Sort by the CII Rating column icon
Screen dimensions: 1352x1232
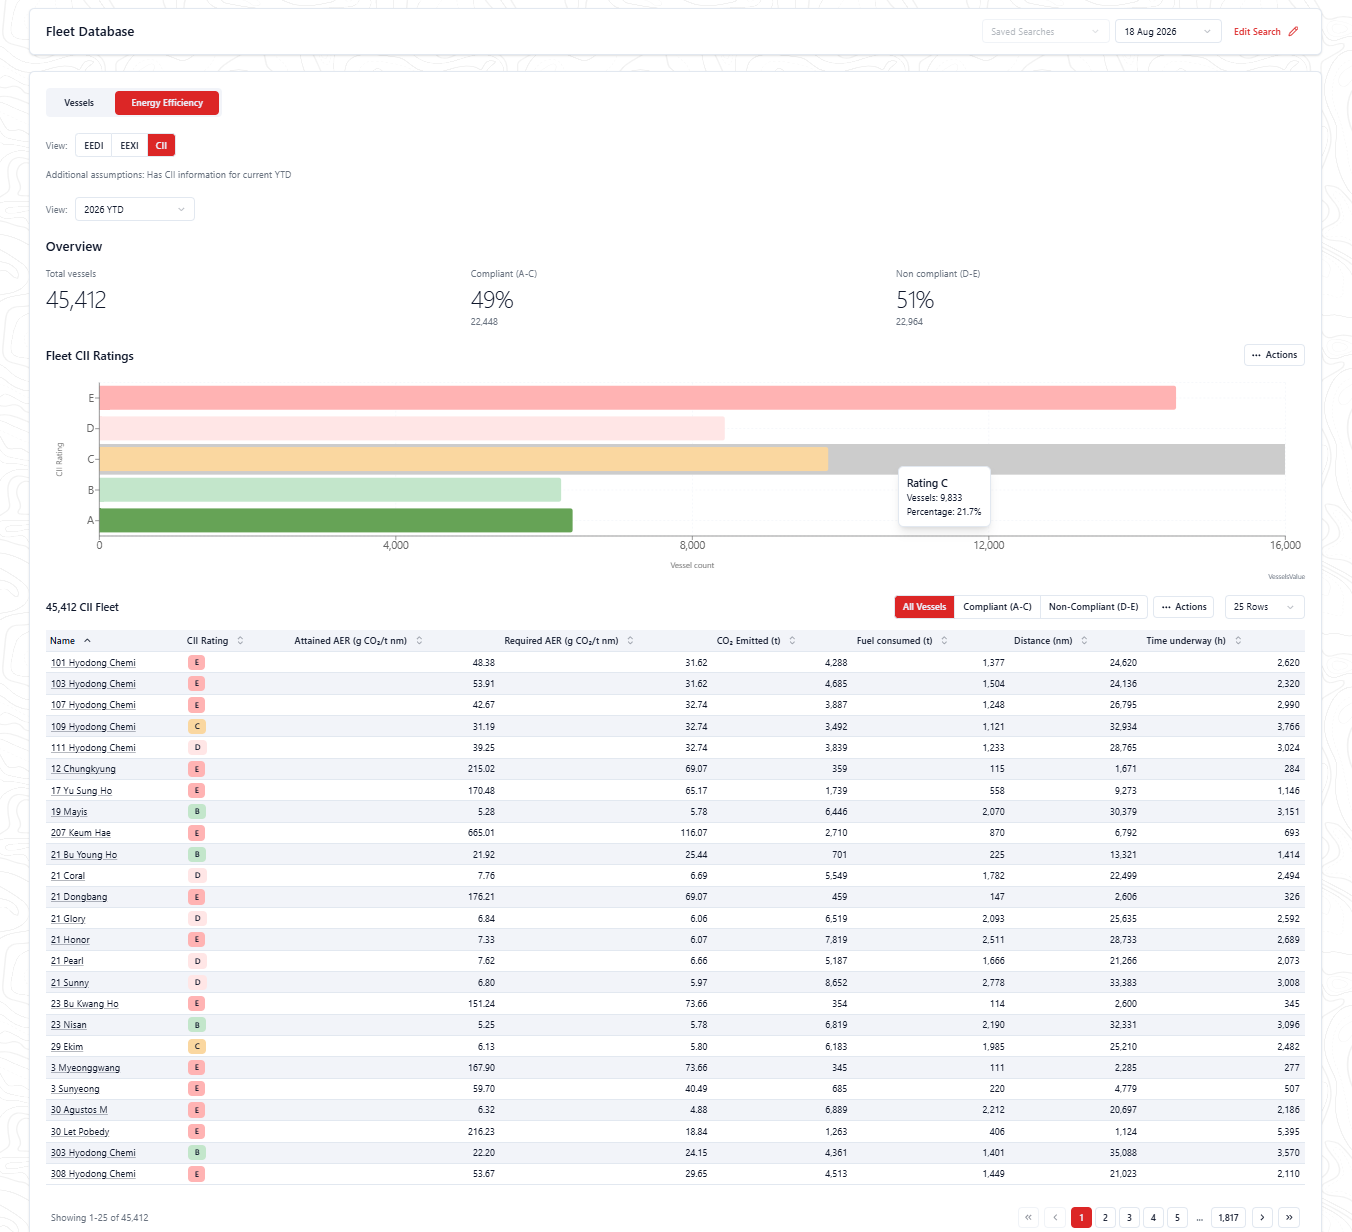point(240,641)
